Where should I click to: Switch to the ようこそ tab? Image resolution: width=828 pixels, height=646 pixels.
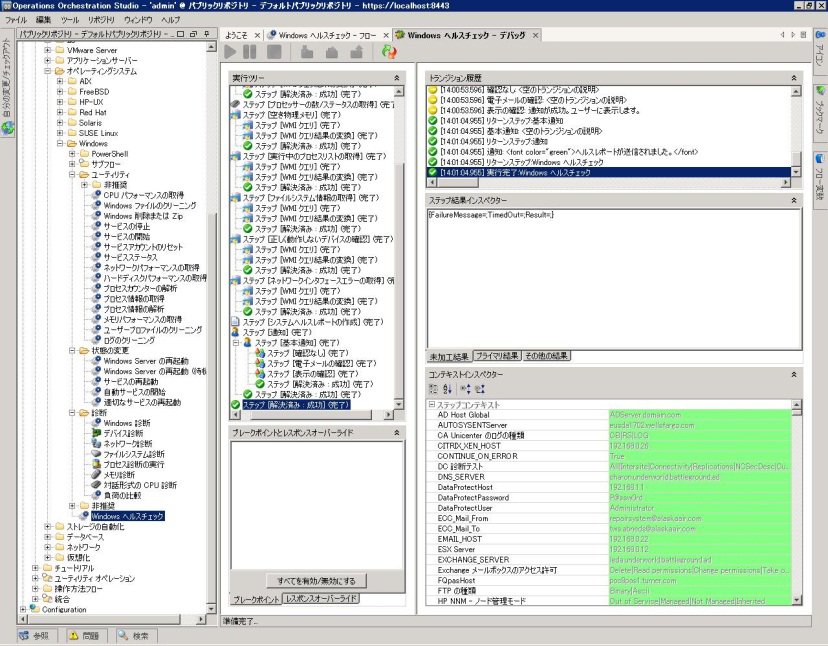pos(236,35)
